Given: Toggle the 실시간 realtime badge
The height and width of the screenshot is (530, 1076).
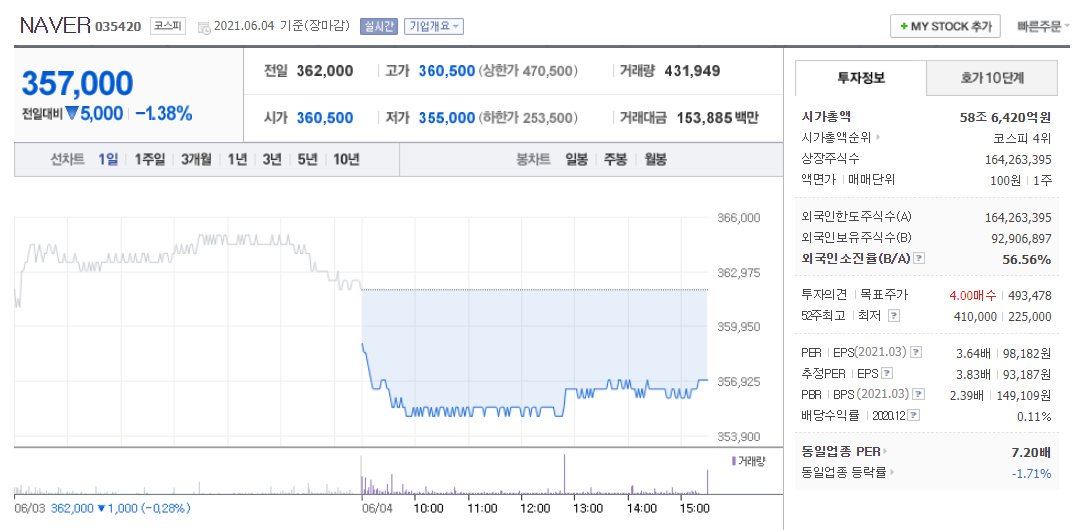Looking at the screenshot, I should (379, 27).
